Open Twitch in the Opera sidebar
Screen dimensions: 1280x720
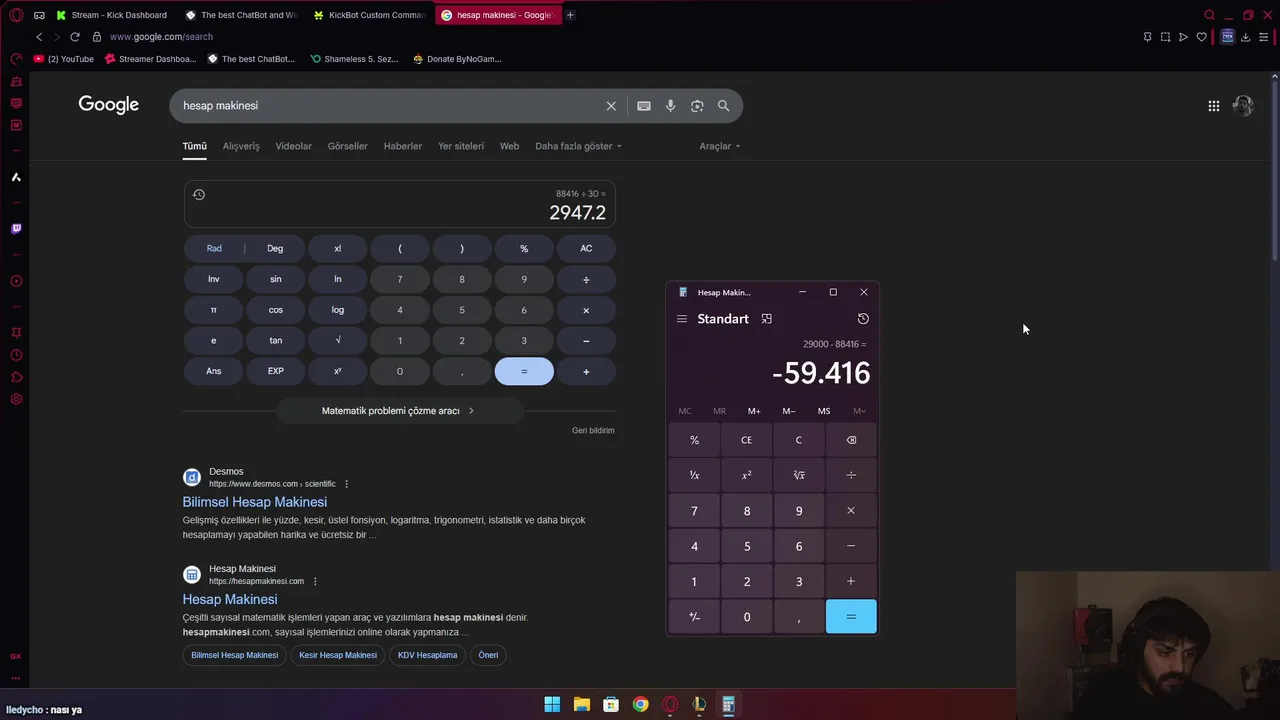pyautogui.click(x=16, y=229)
